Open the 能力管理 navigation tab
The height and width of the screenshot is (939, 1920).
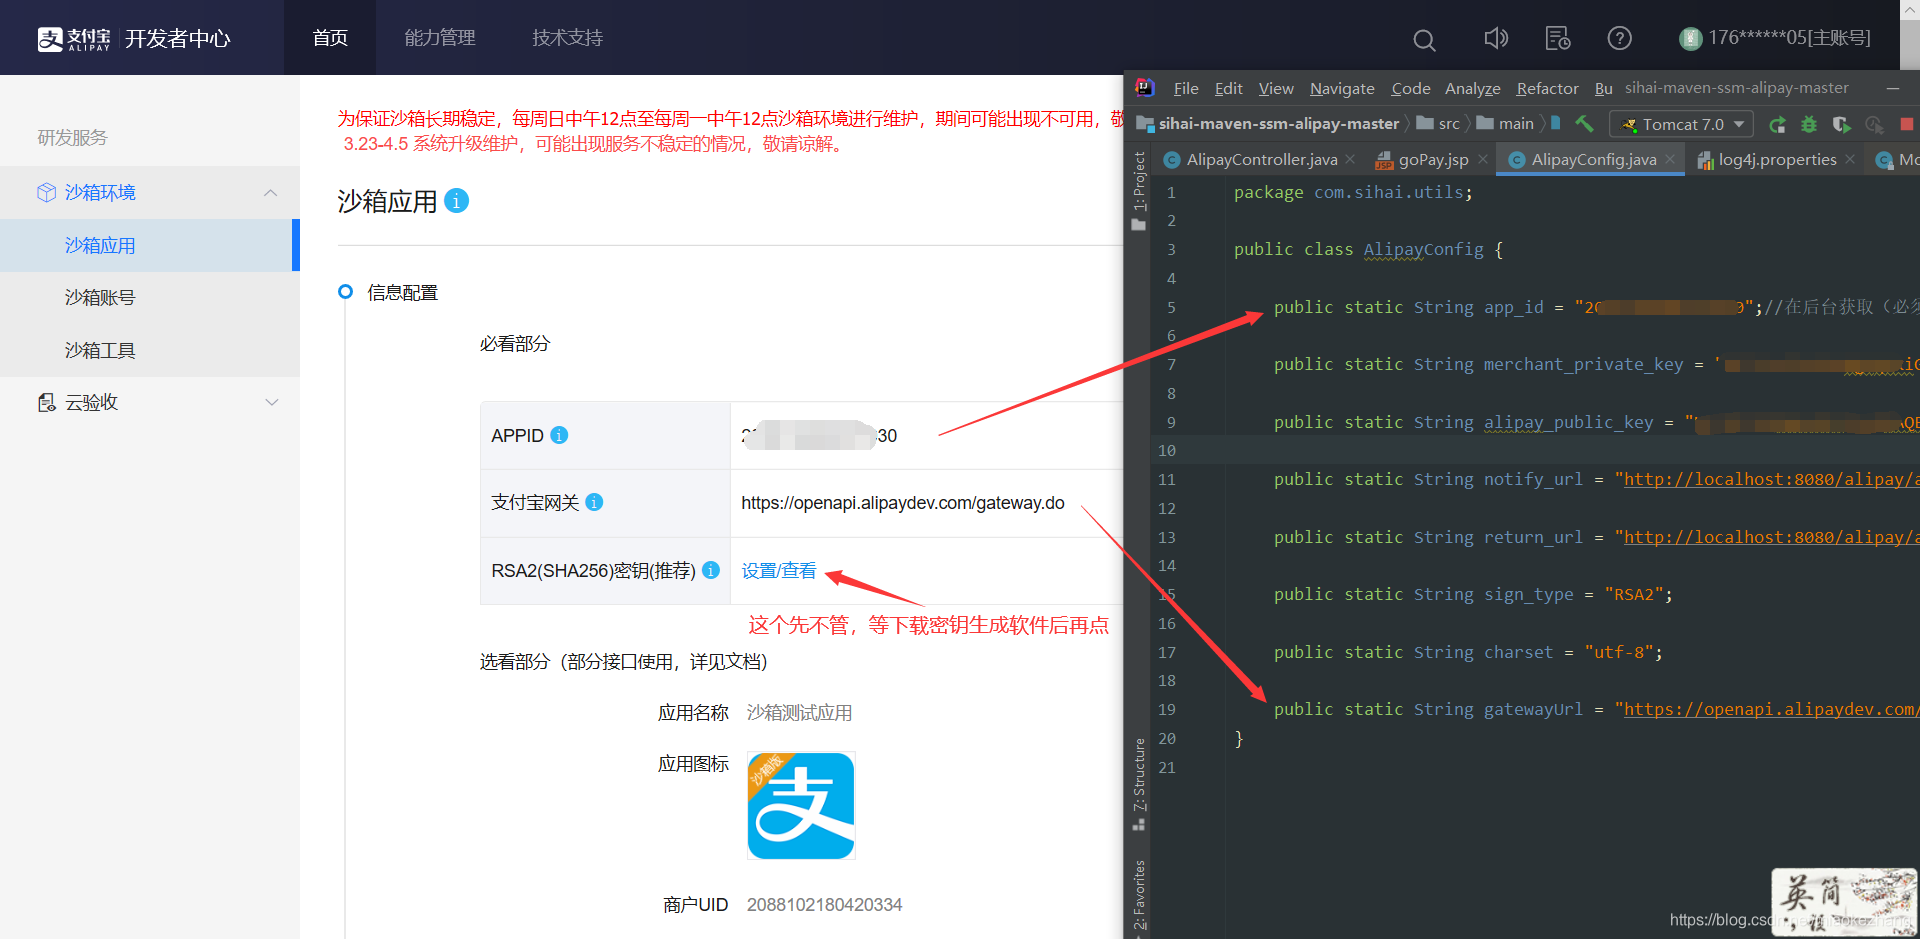coord(440,38)
